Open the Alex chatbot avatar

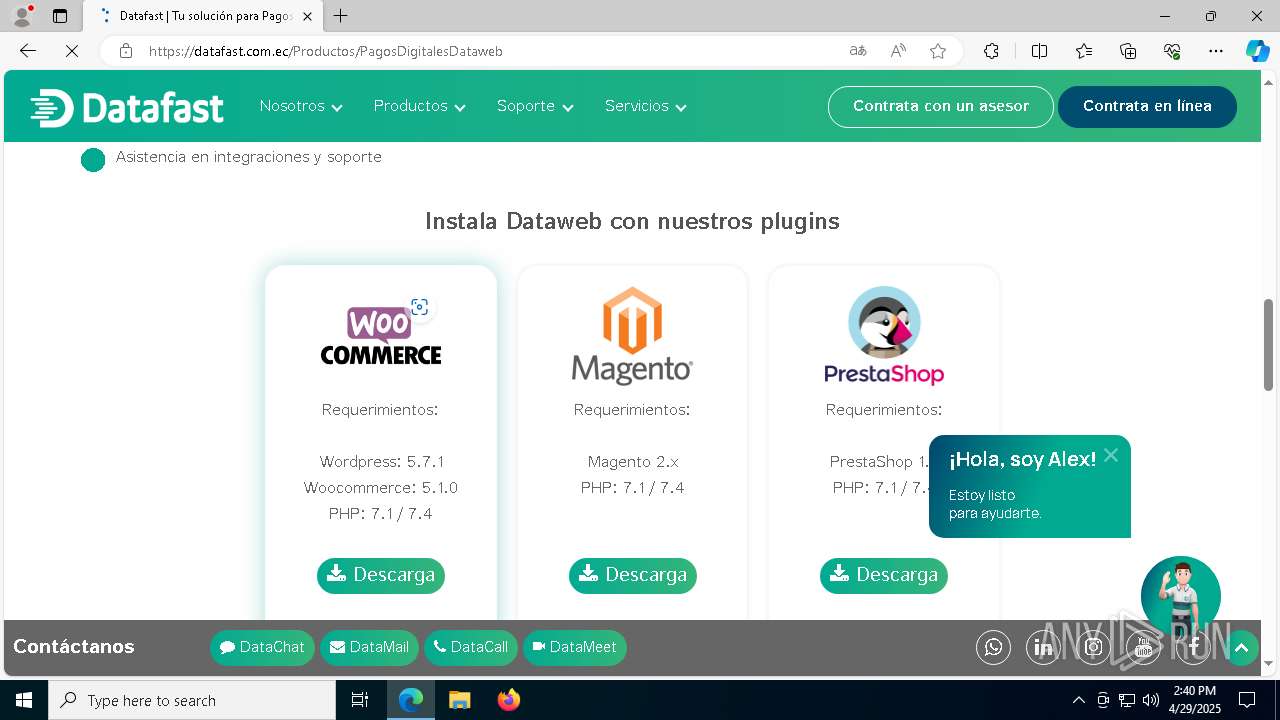(1181, 597)
